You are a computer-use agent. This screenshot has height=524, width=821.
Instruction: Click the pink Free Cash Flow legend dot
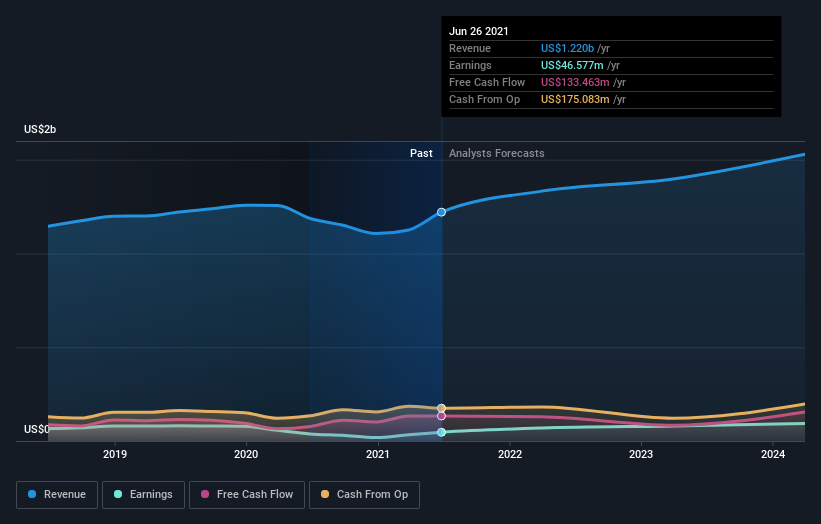pyautogui.click(x=205, y=494)
